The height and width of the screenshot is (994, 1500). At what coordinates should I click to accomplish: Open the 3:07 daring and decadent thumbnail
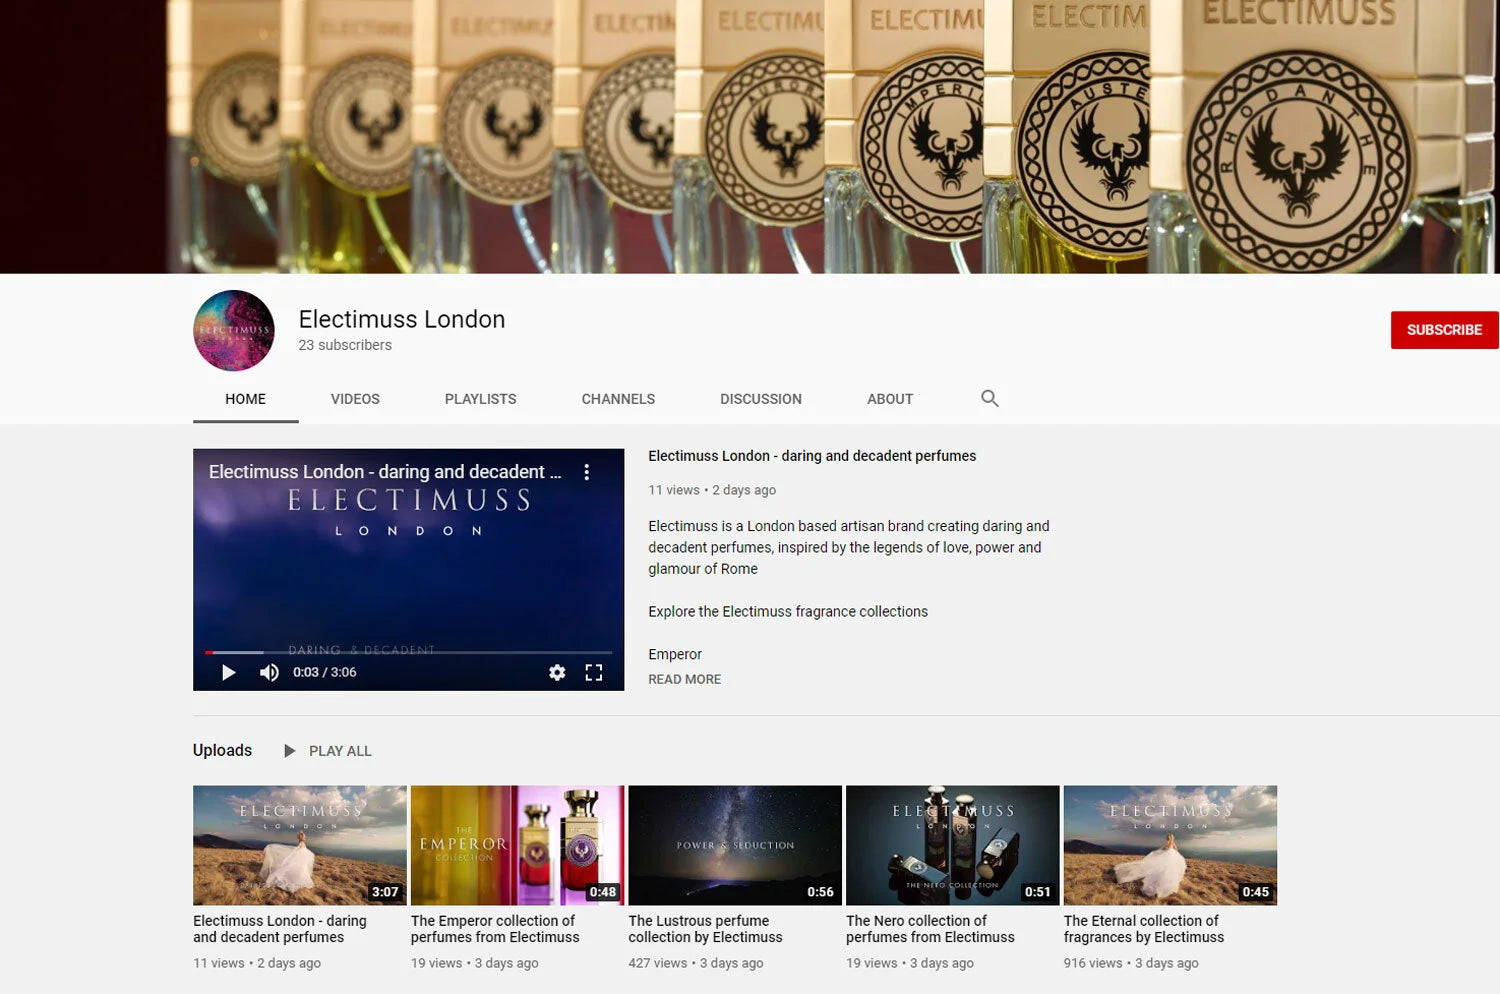[300, 845]
